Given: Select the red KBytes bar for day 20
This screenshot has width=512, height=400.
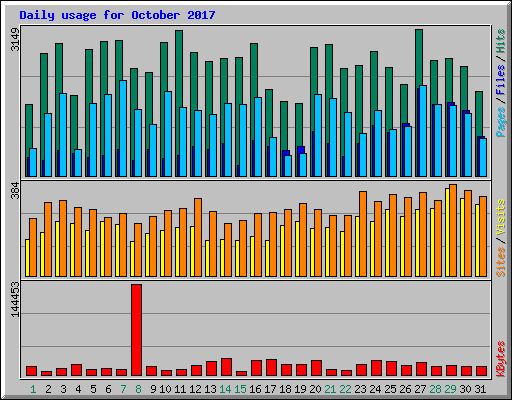Looking at the screenshot, I should (x=316, y=368).
